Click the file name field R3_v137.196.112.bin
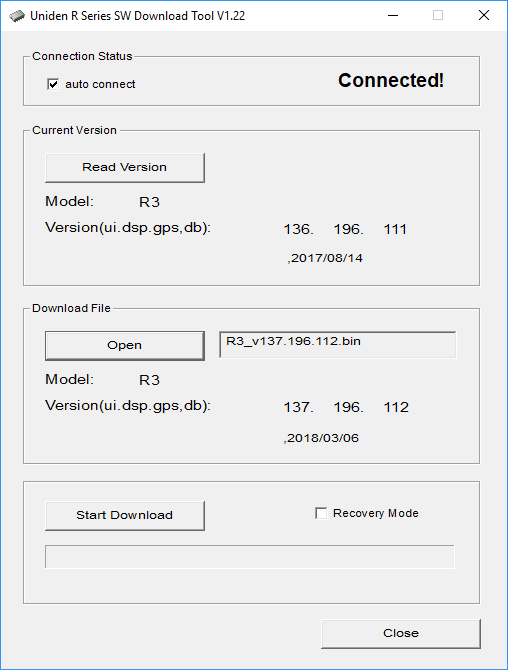This screenshot has height=670, width=508. (x=338, y=344)
